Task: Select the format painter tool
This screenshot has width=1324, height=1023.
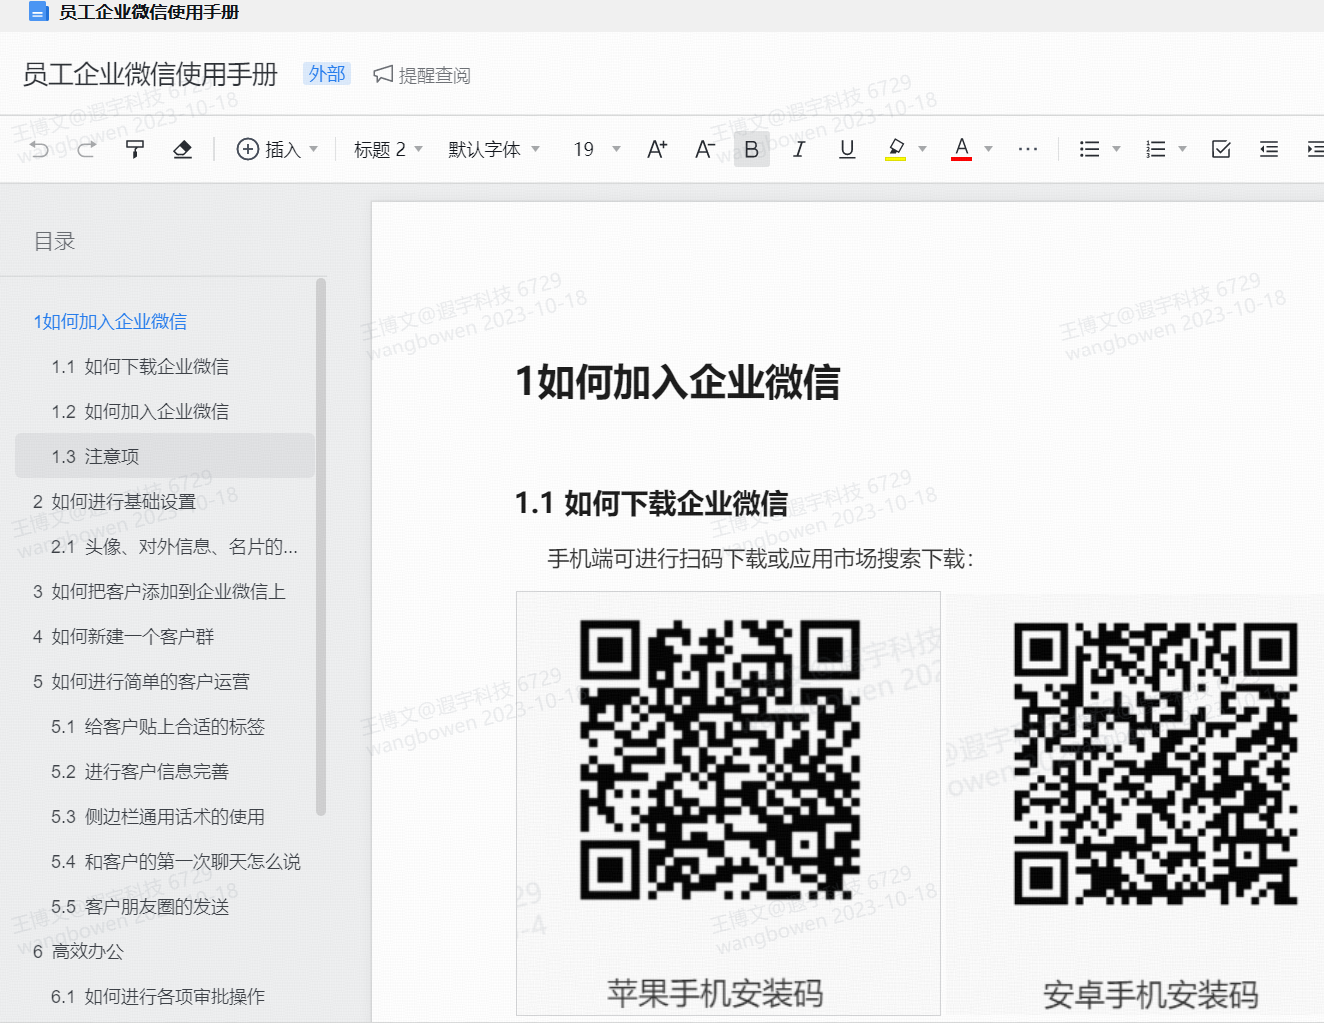Action: click(x=135, y=149)
